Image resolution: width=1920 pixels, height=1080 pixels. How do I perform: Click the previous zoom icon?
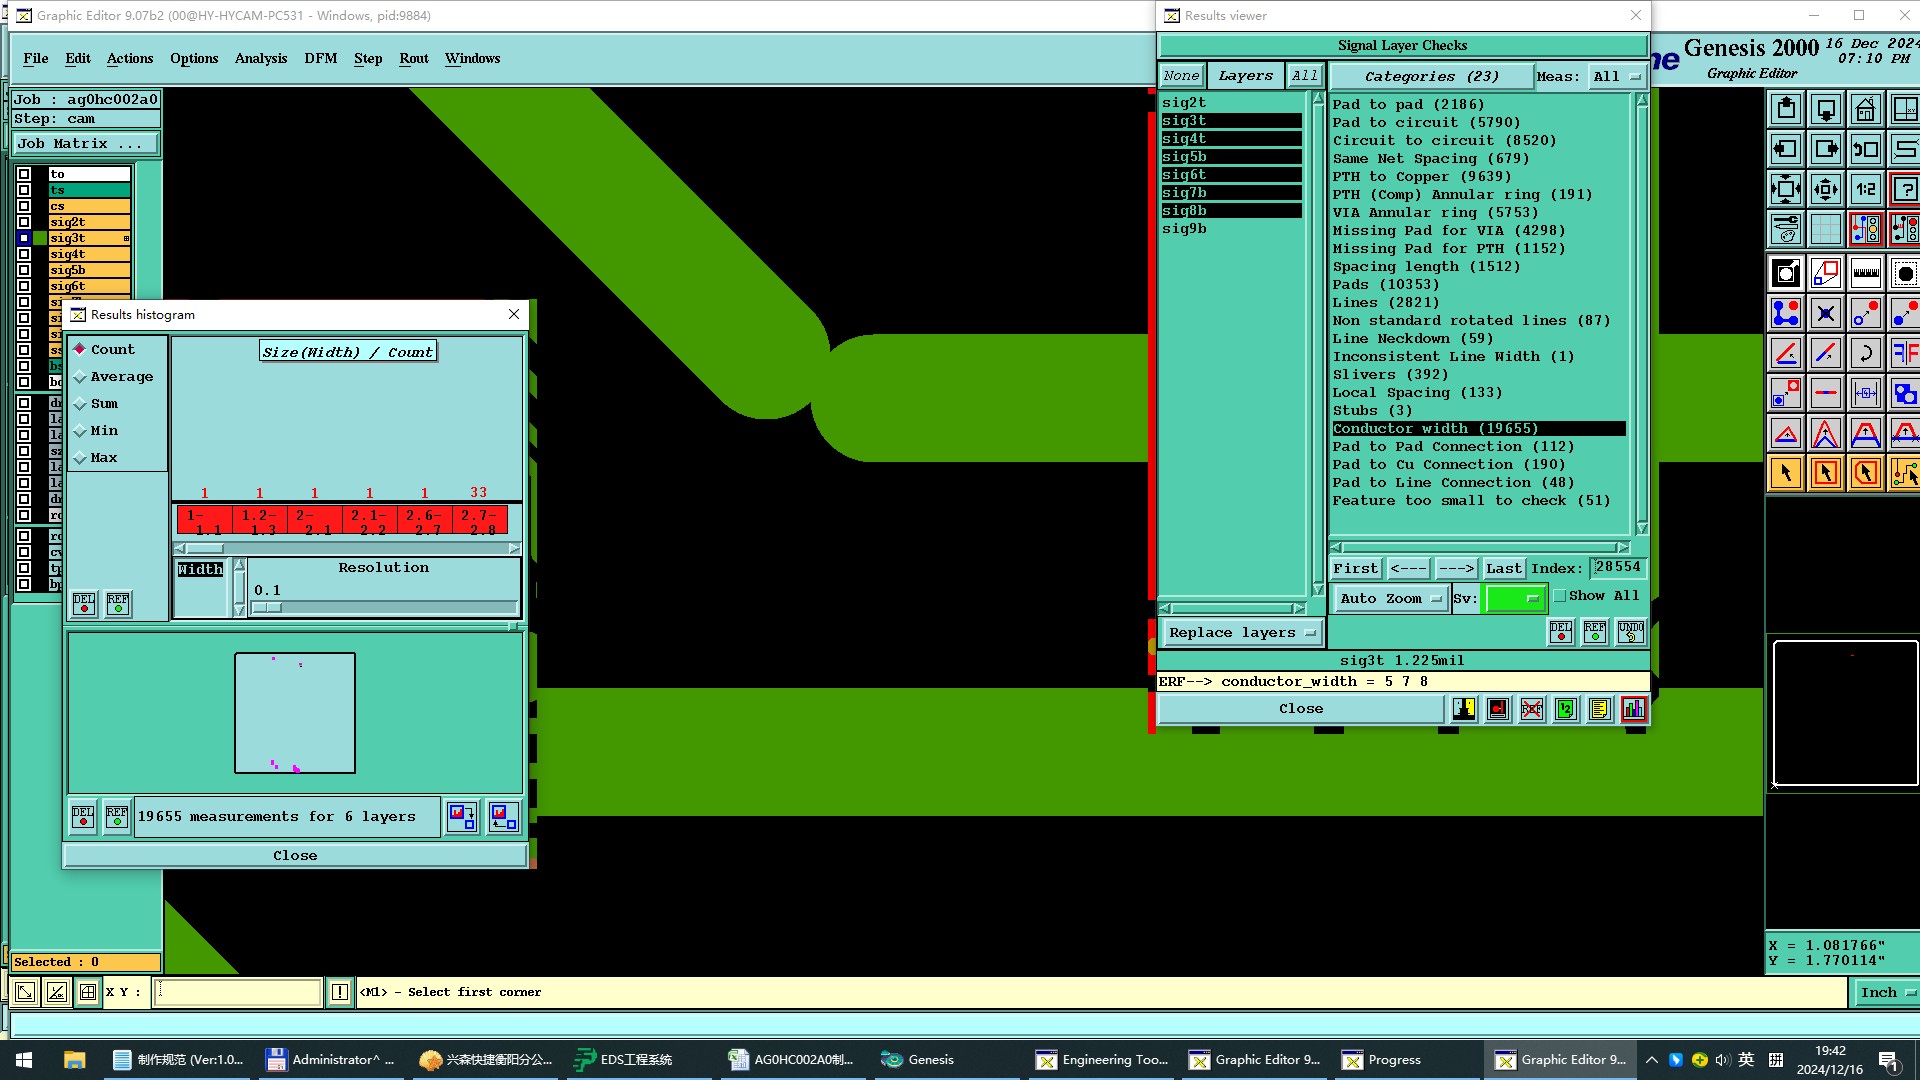1866,149
